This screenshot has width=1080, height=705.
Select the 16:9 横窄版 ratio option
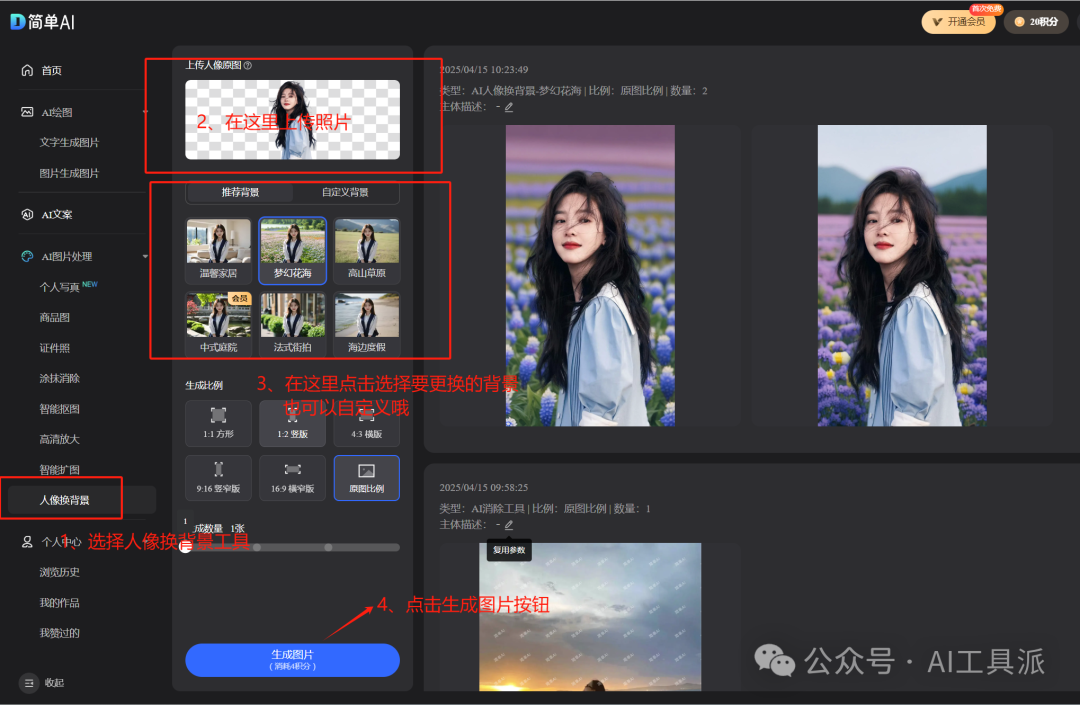click(x=293, y=478)
